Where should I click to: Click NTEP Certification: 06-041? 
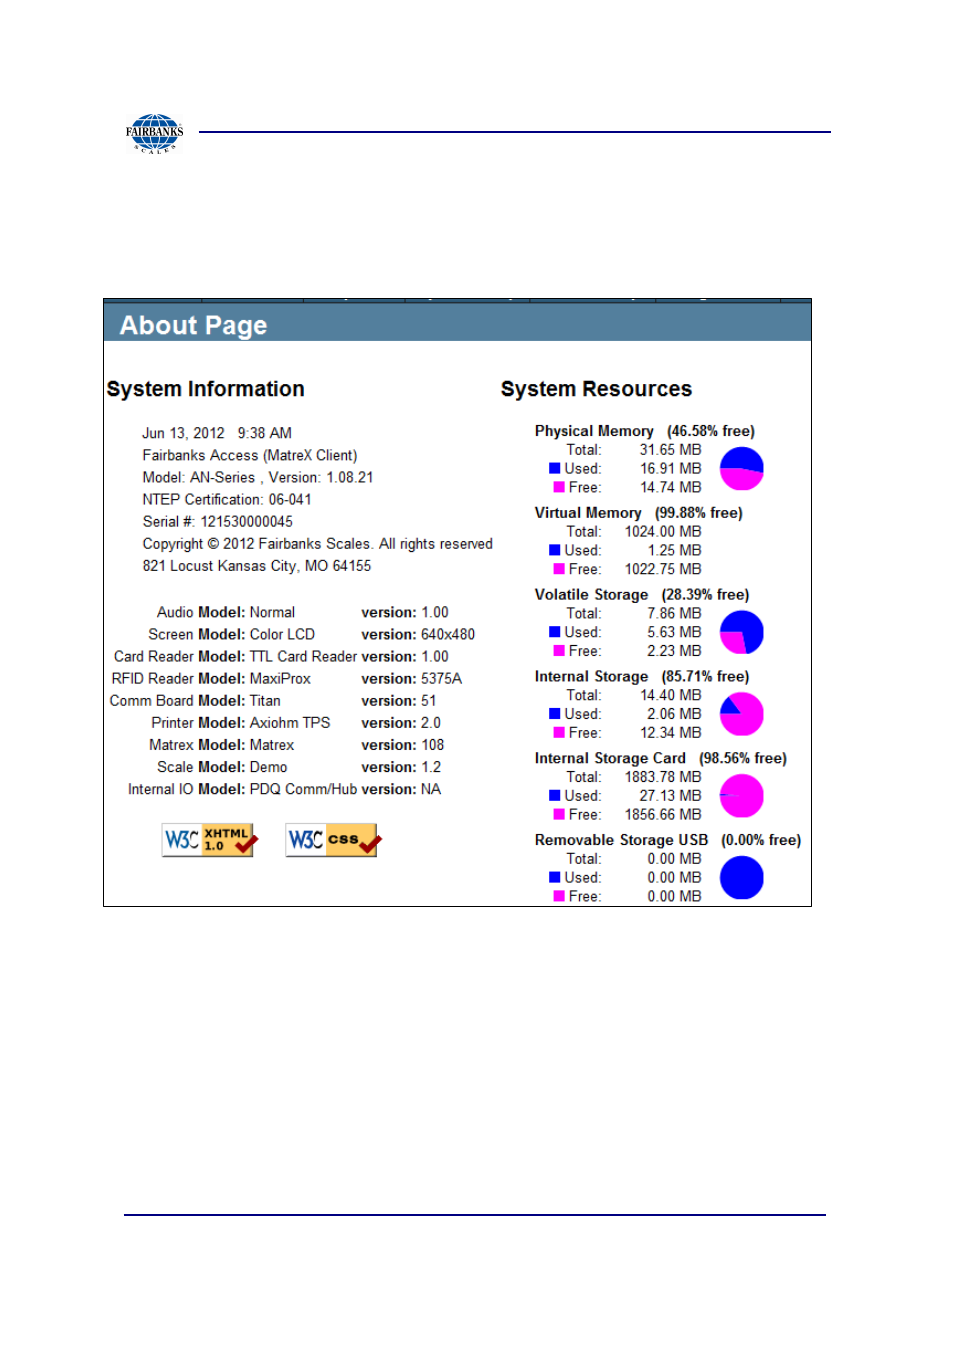(x=227, y=499)
